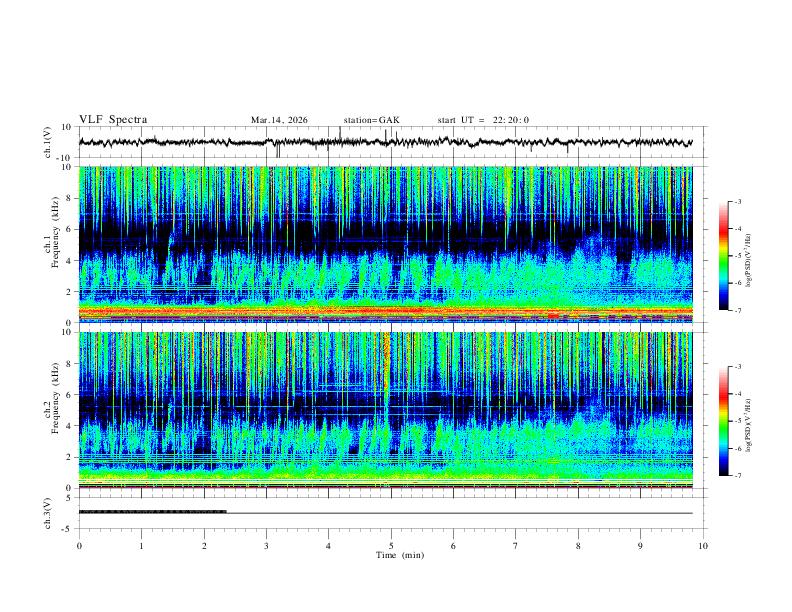This screenshot has height=612, width=792.
Task: Click the 'Time (min)' axis label
Action: (400, 555)
